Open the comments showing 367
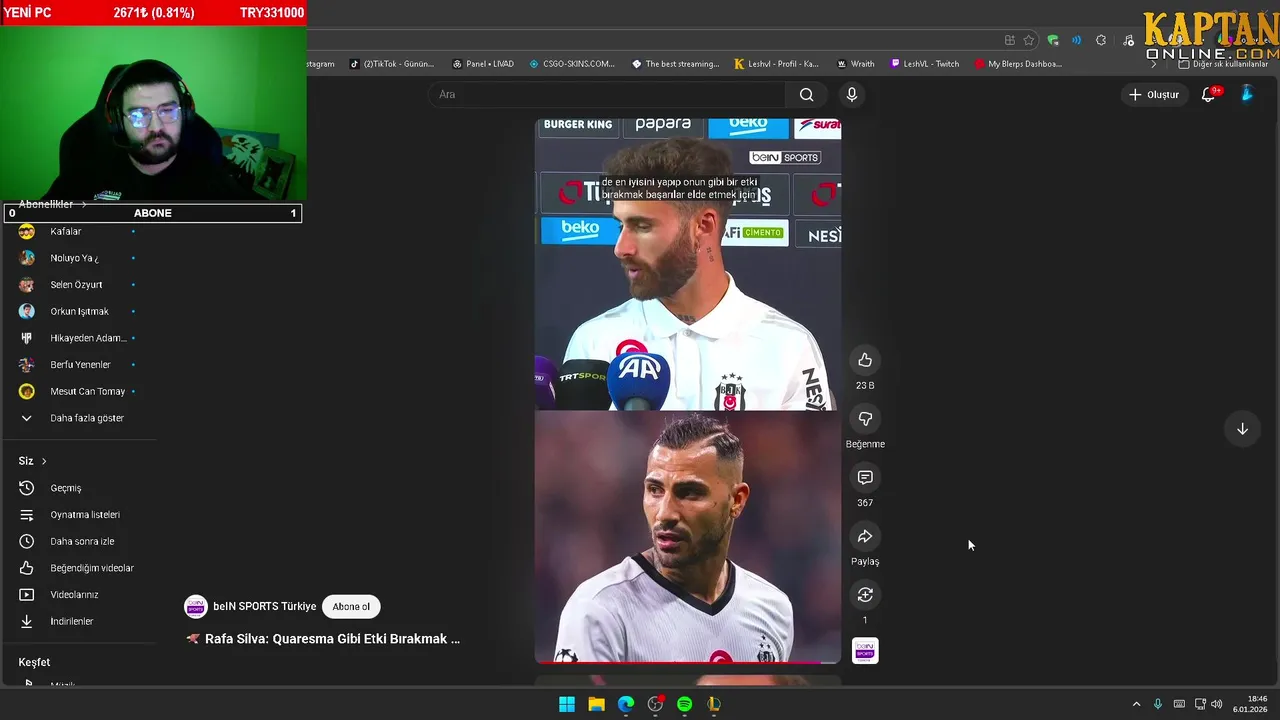Screen dimensions: 1280x720 pos(865,478)
